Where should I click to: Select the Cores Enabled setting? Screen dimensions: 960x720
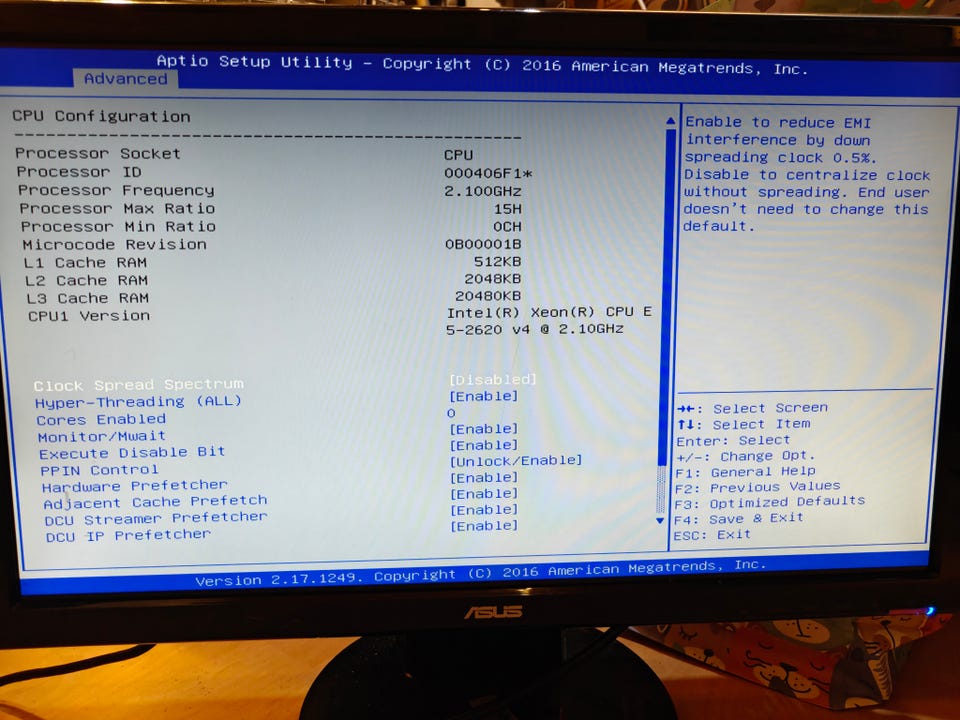point(101,419)
